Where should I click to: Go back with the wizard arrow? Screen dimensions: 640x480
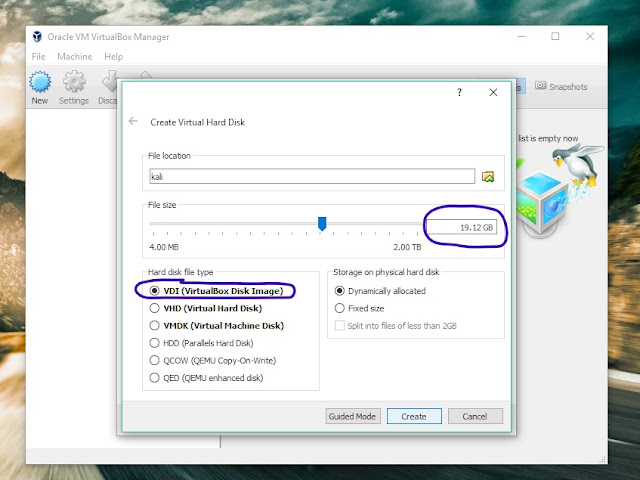click(x=133, y=121)
